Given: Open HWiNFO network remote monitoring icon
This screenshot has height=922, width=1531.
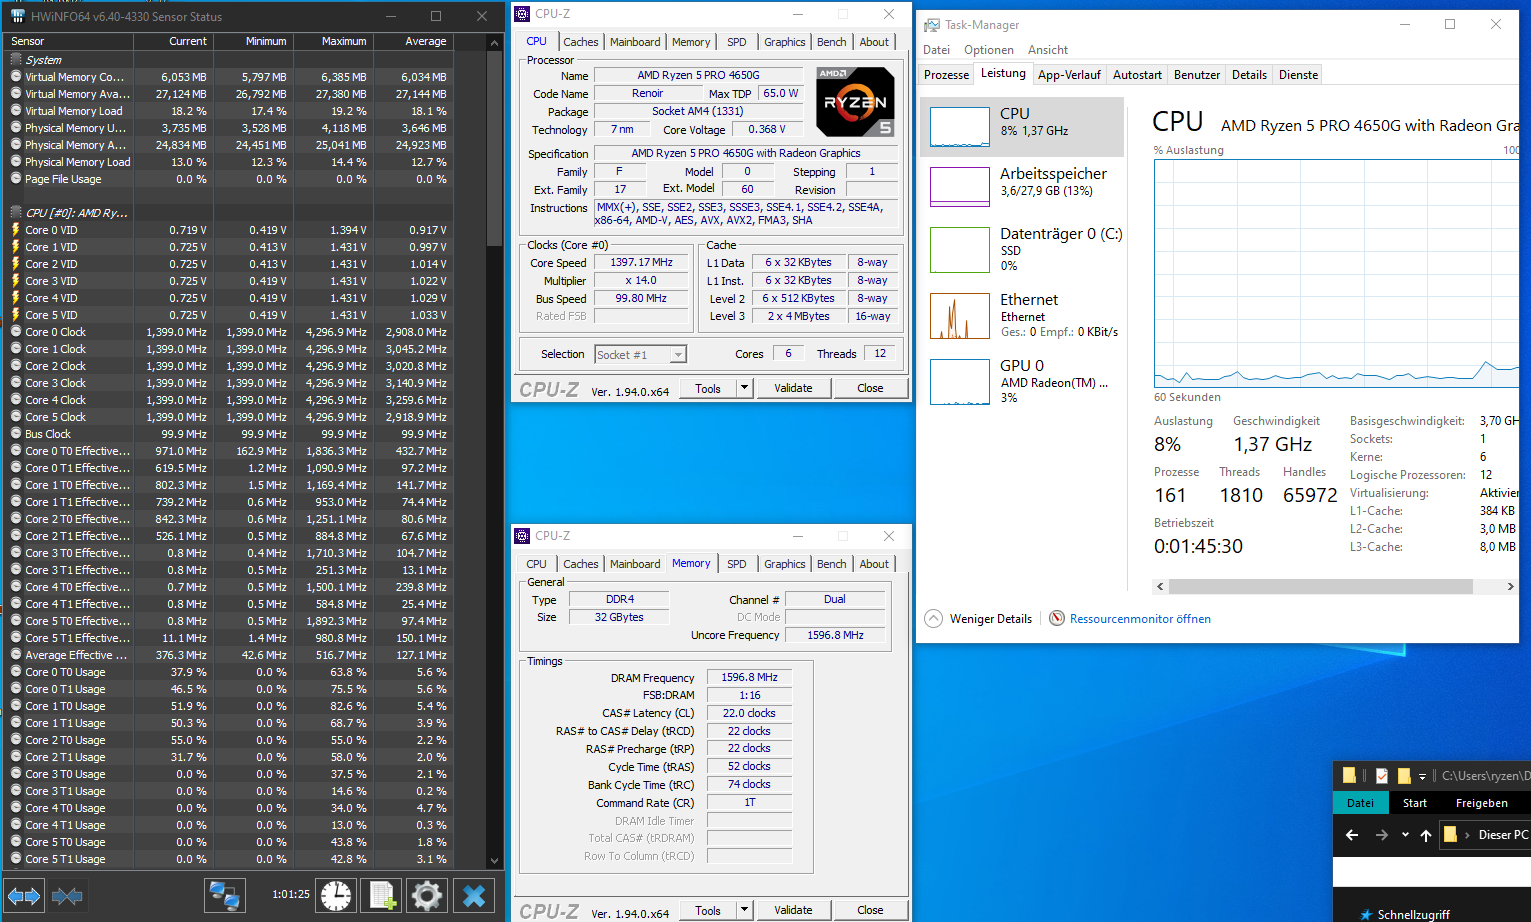Looking at the screenshot, I should pyautogui.click(x=225, y=896).
